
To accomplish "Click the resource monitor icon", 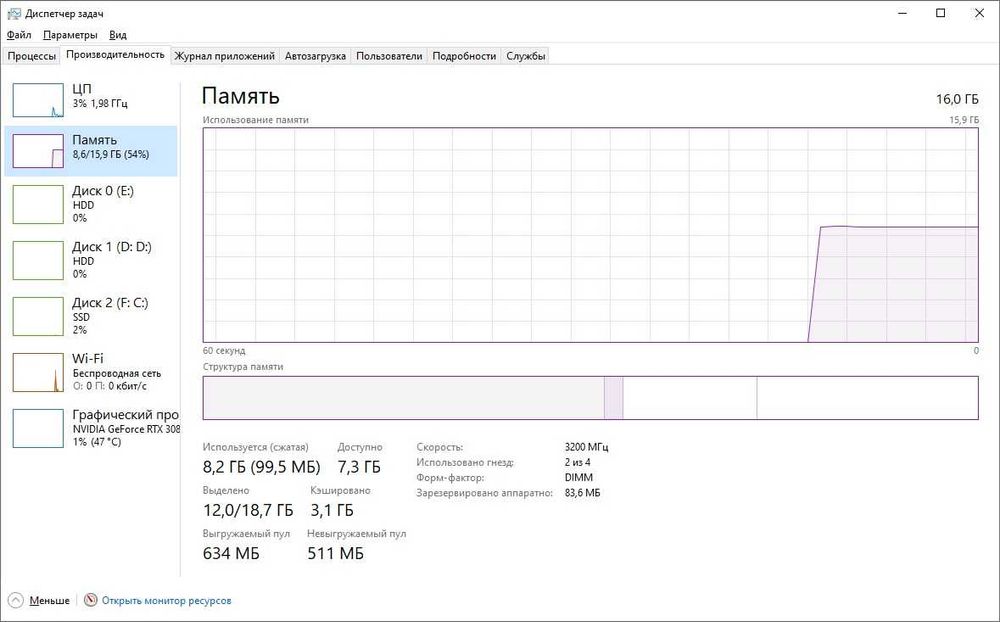I will 91,600.
